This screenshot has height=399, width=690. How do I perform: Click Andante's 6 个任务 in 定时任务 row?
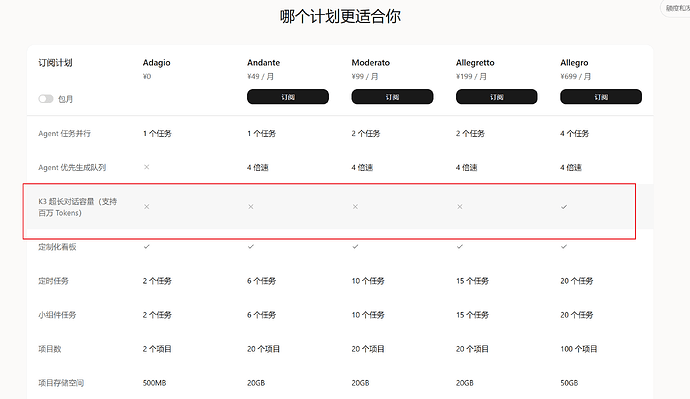point(261,281)
